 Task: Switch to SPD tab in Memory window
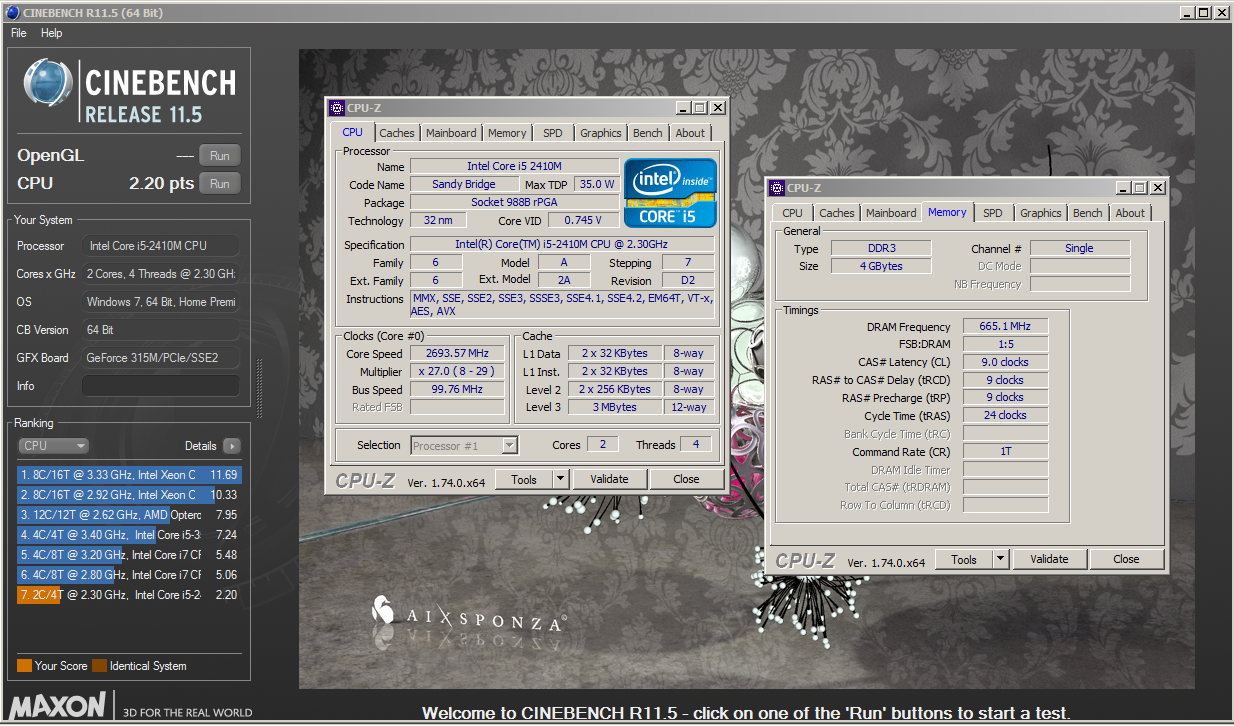993,213
